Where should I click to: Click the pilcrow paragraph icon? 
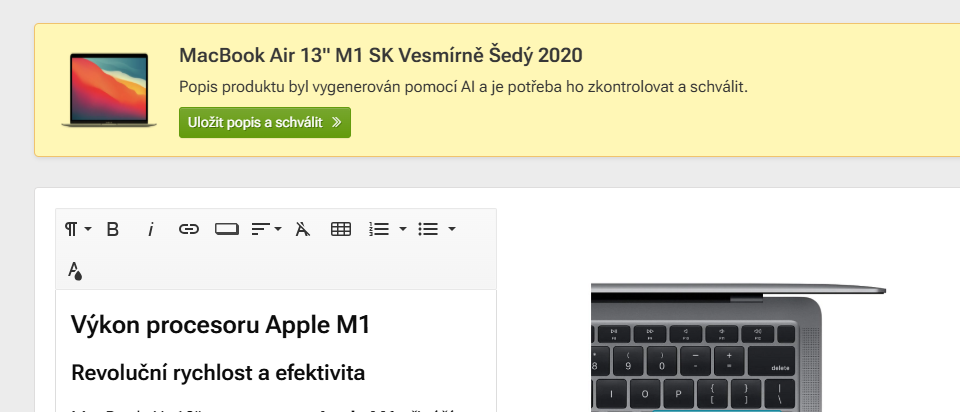pos(71,229)
